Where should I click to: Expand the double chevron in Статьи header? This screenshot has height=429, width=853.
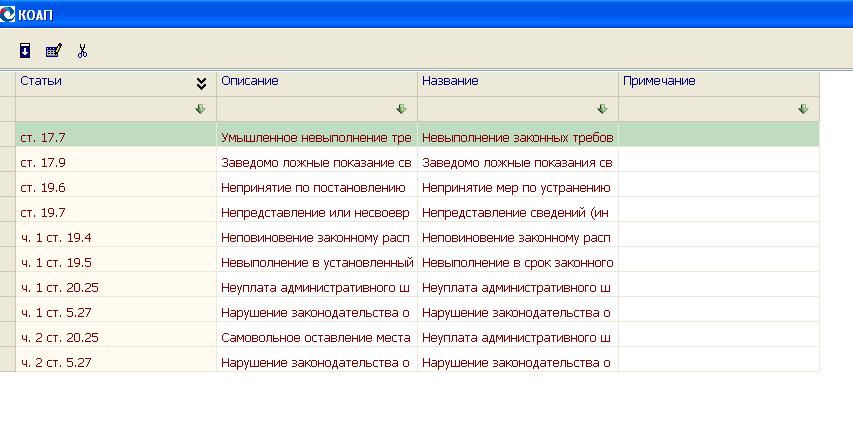tap(201, 83)
